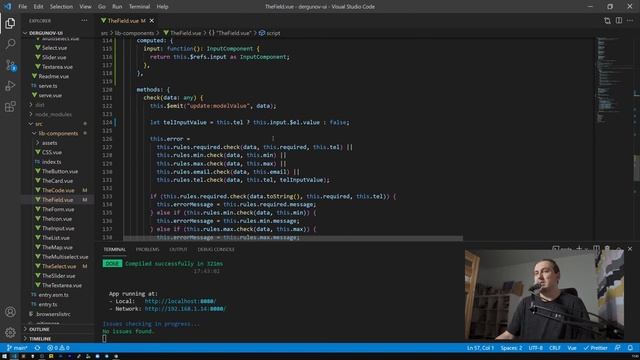Open TheInput.vue in the explorer

point(58,228)
